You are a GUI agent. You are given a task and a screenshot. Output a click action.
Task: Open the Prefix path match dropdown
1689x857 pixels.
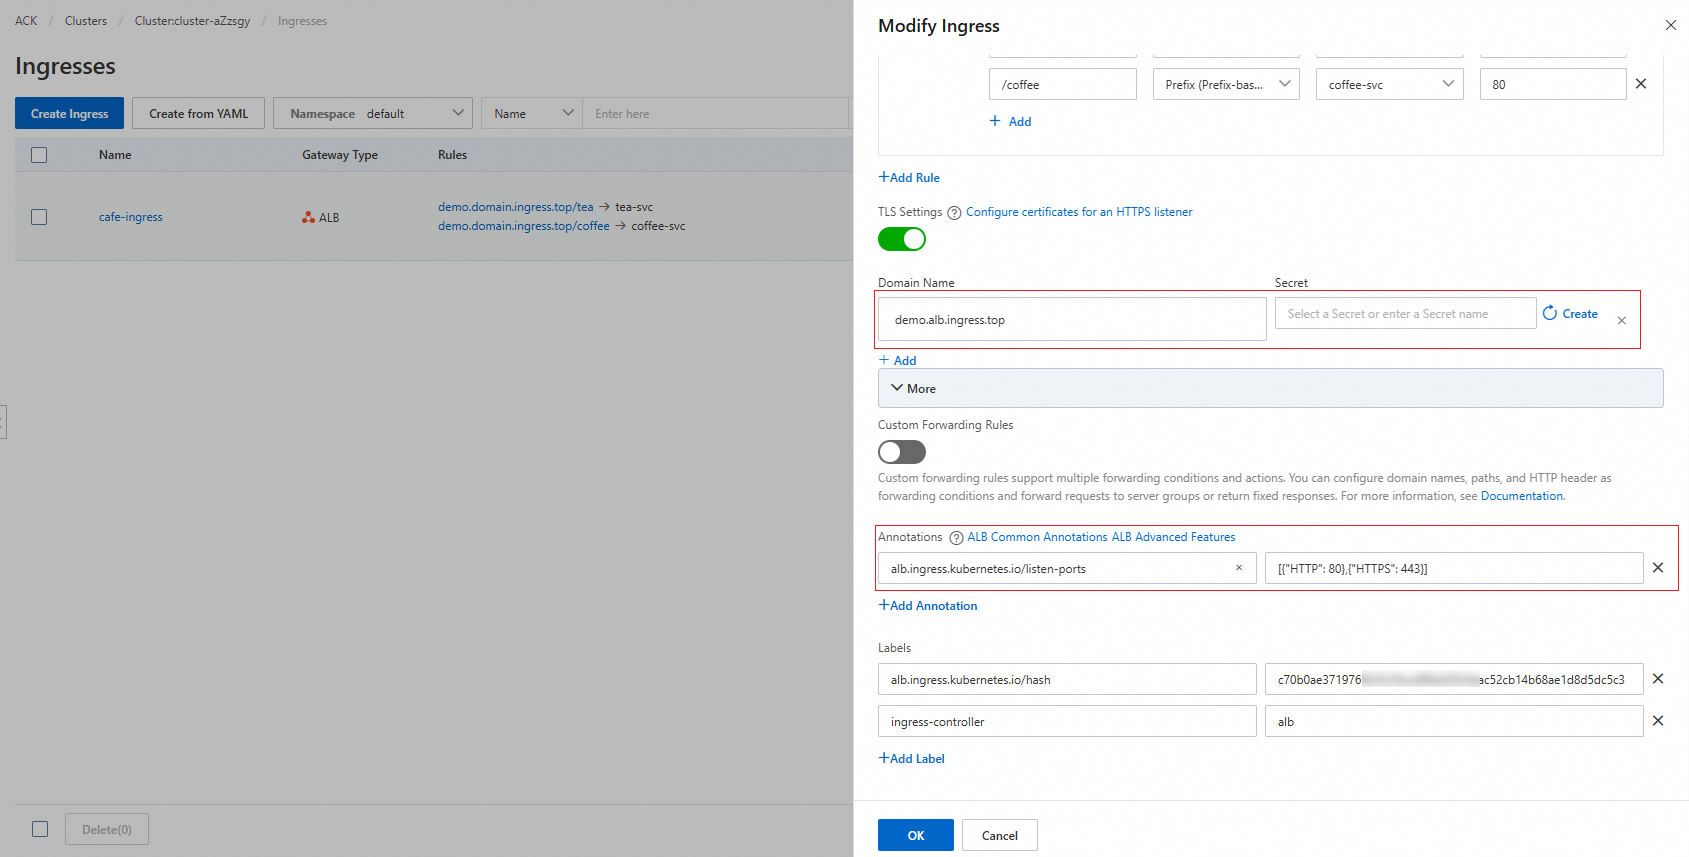(1225, 84)
